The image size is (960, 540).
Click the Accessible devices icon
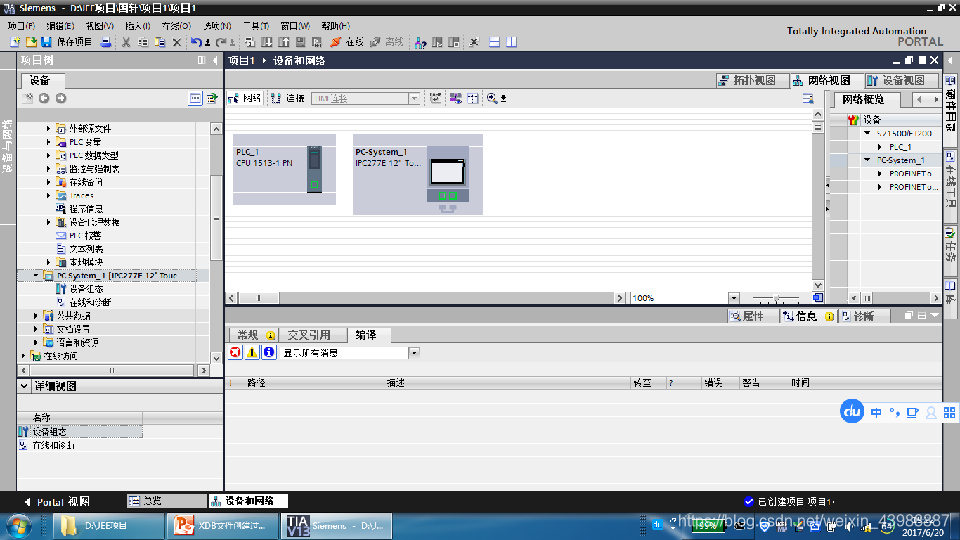[420, 42]
